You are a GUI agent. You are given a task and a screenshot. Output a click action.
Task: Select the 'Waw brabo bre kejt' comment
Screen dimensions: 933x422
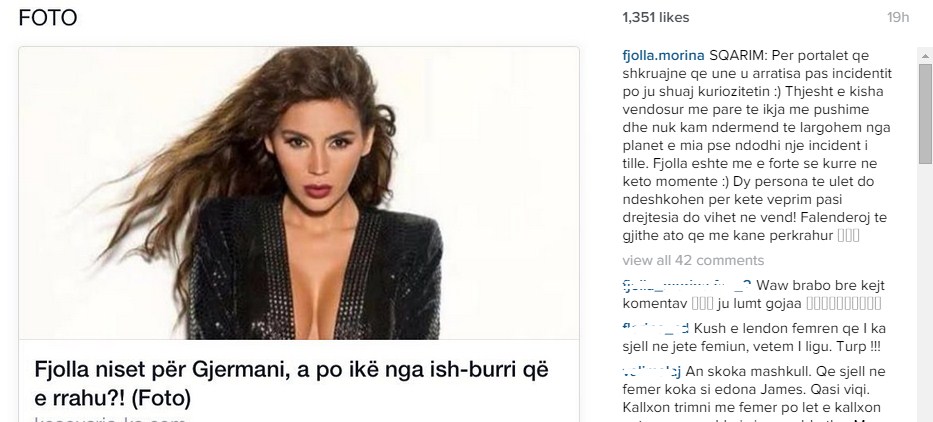[x=821, y=286]
